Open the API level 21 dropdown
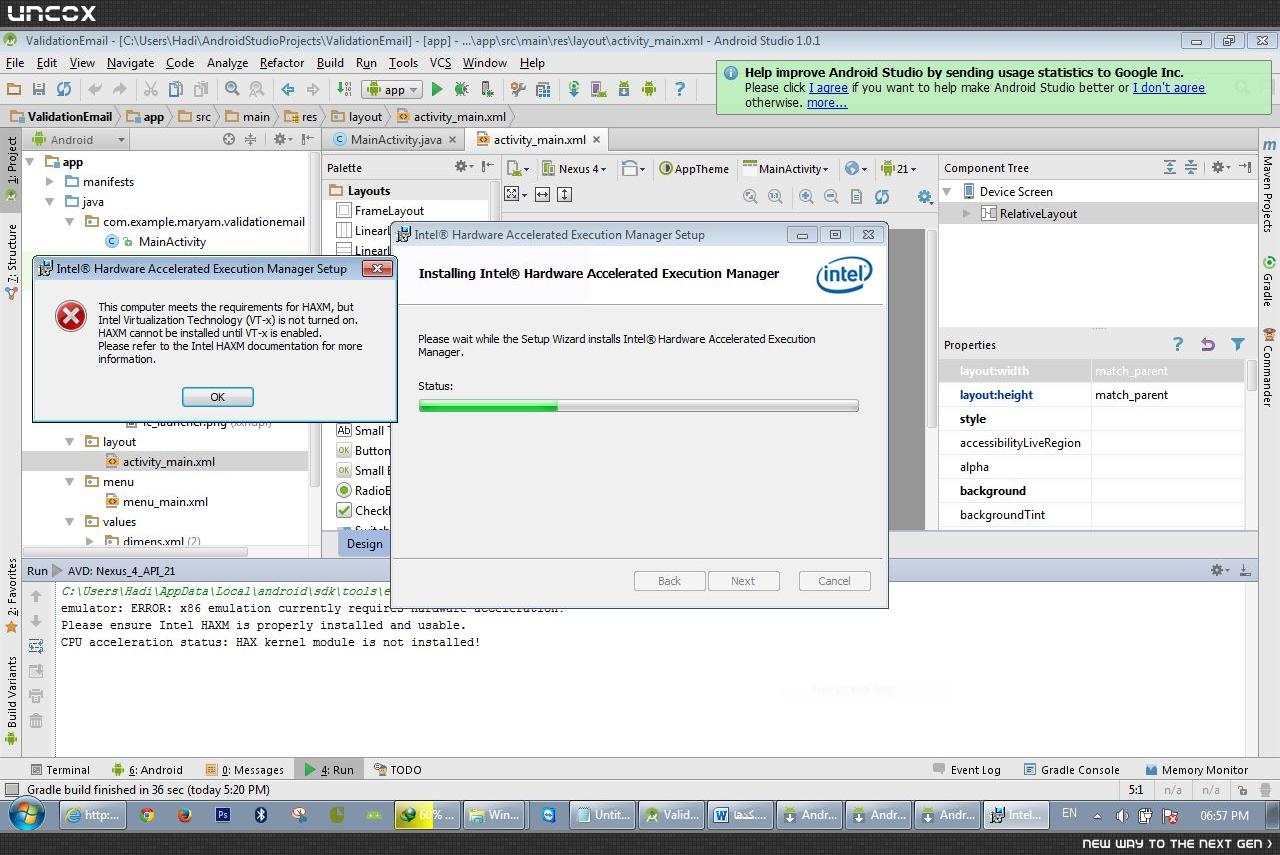This screenshot has width=1280, height=855. click(898, 168)
